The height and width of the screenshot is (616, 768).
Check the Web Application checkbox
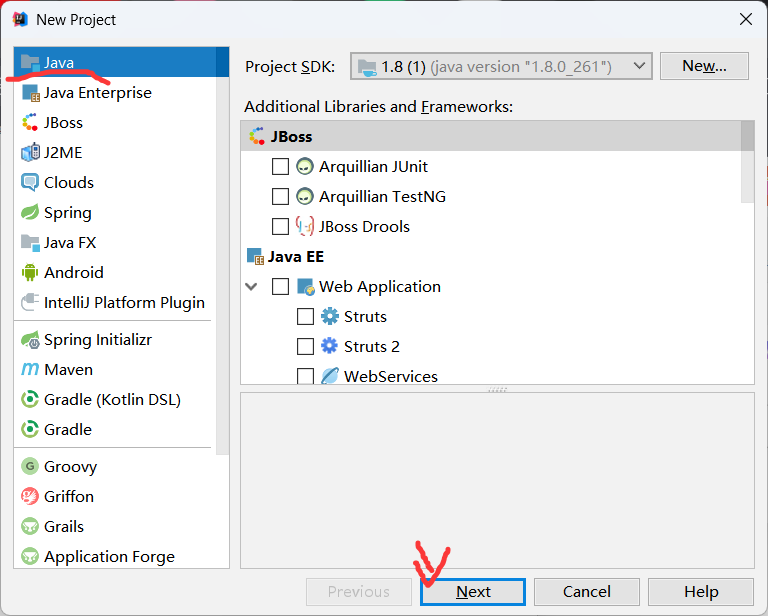pos(280,286)
